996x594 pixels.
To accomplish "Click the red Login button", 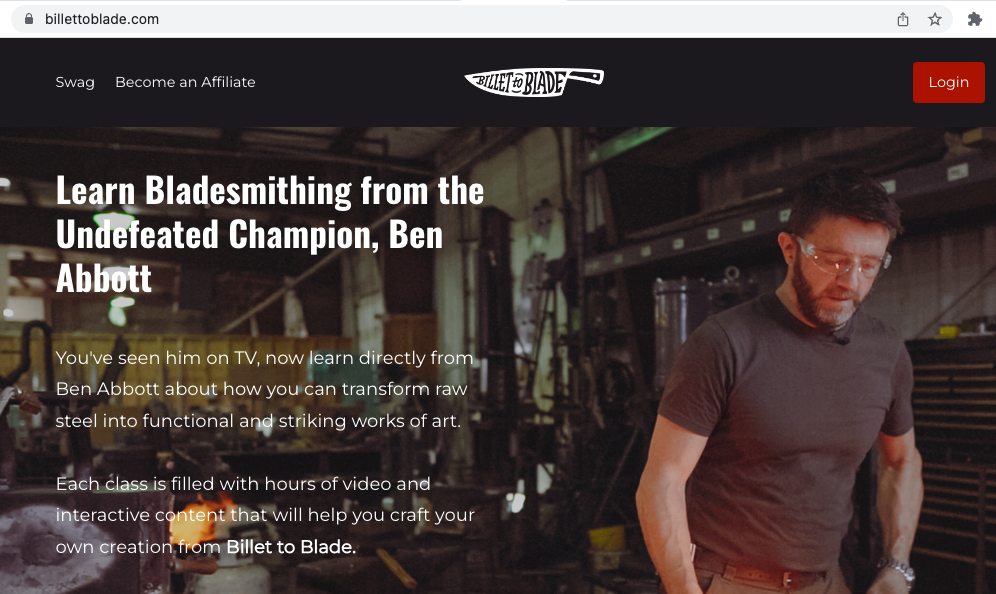I will tap(948, 83).
